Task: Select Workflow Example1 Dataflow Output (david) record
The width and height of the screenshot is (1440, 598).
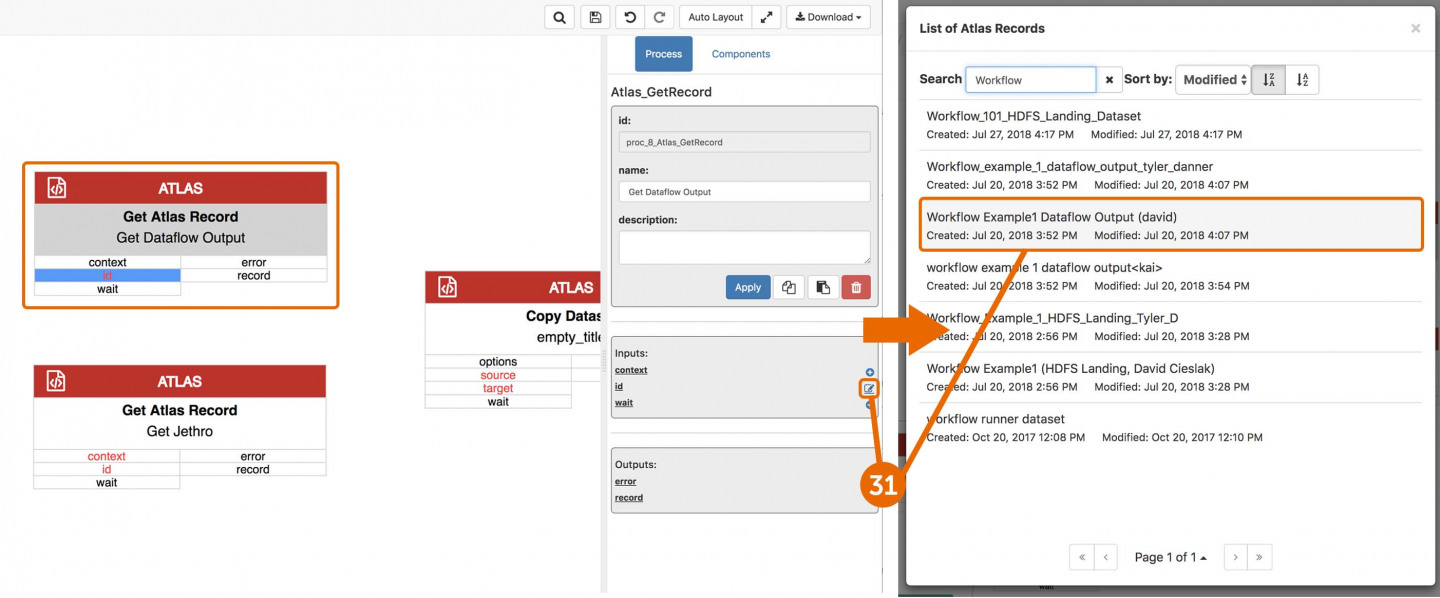Action: pyautogui.click(x=1170, y=225)
